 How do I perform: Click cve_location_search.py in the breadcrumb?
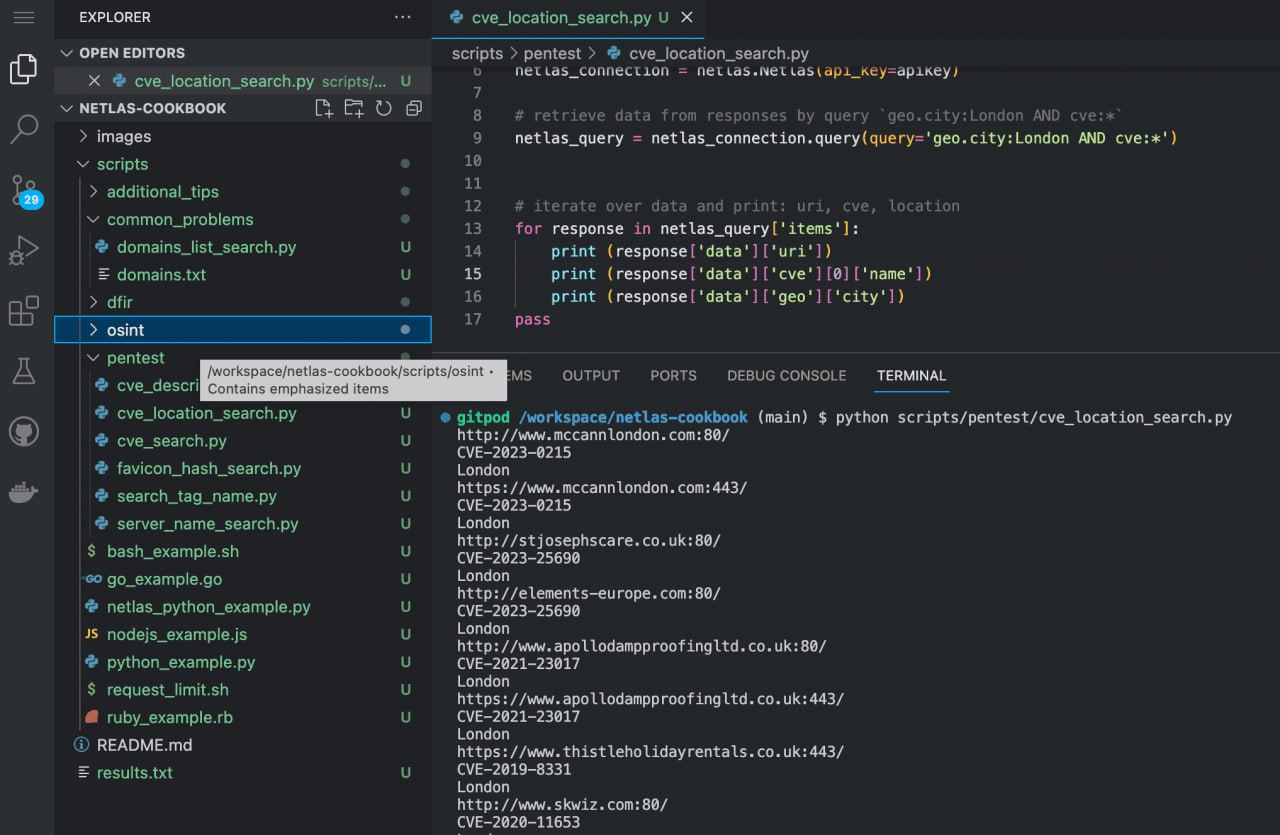click(x=719, y=53)
